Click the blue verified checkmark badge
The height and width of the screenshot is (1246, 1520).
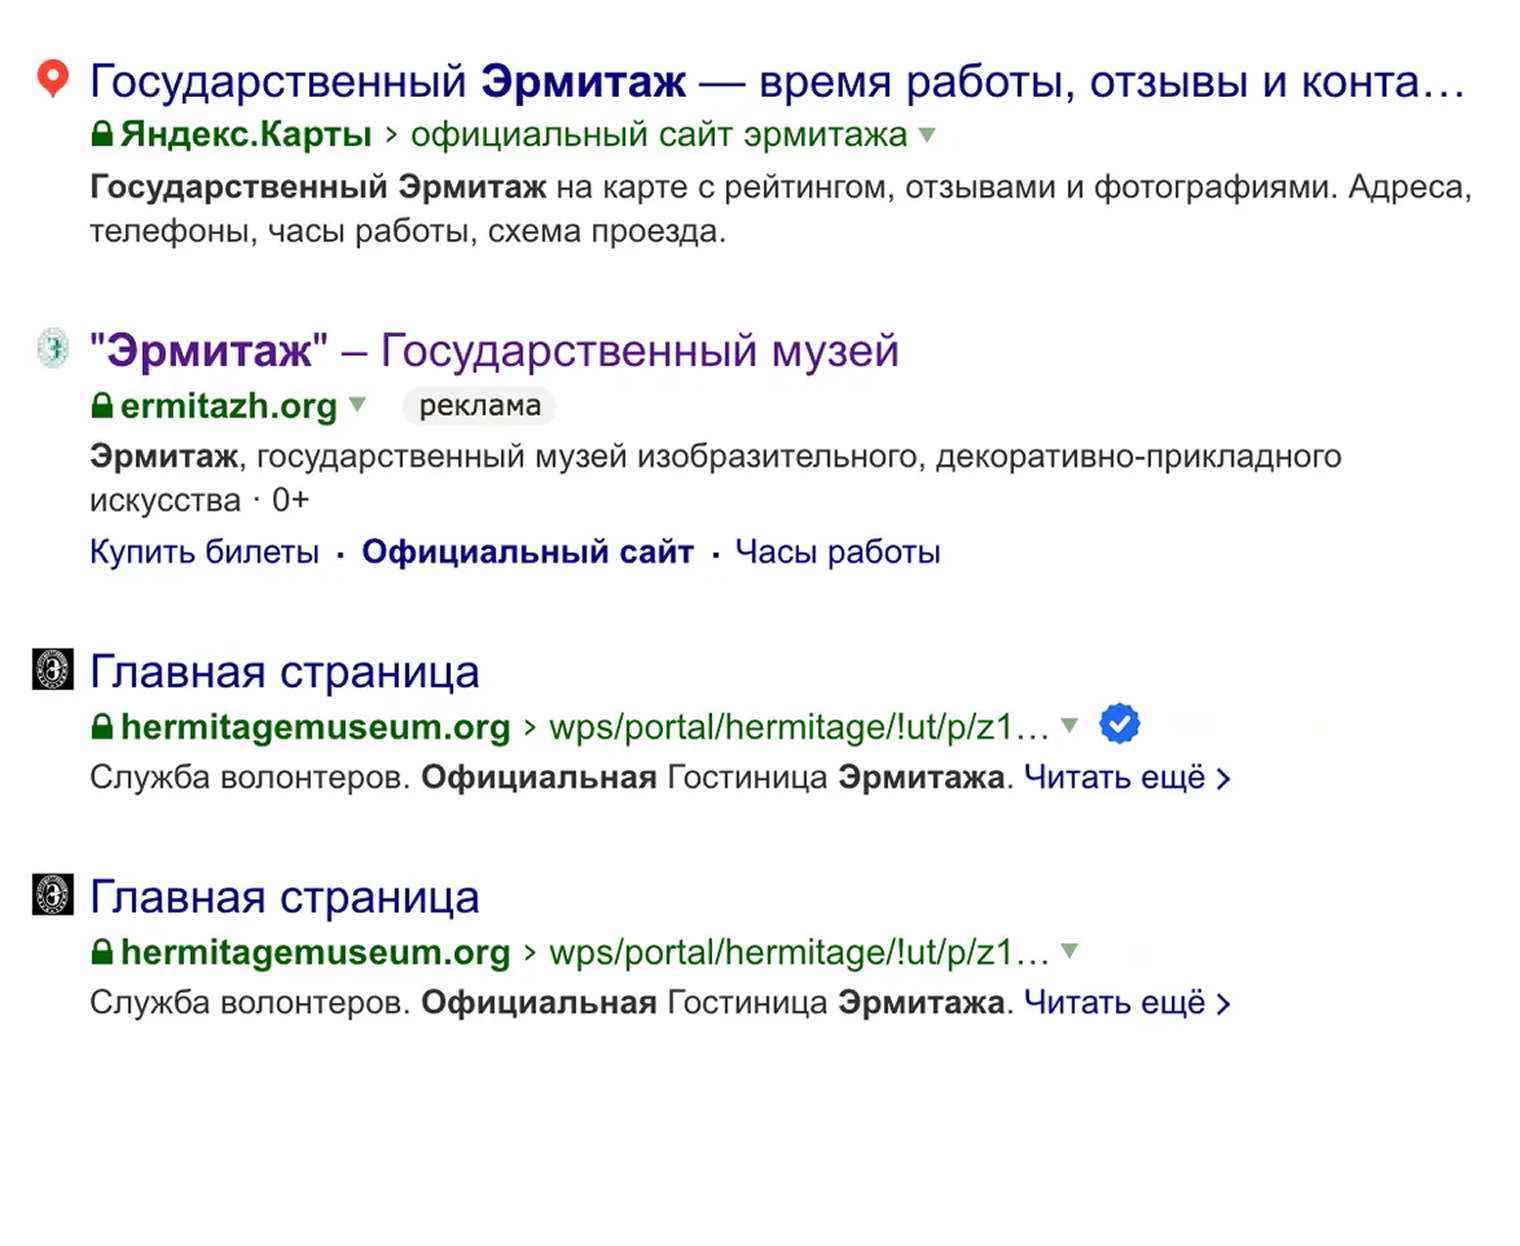(x=1120, y=724)
